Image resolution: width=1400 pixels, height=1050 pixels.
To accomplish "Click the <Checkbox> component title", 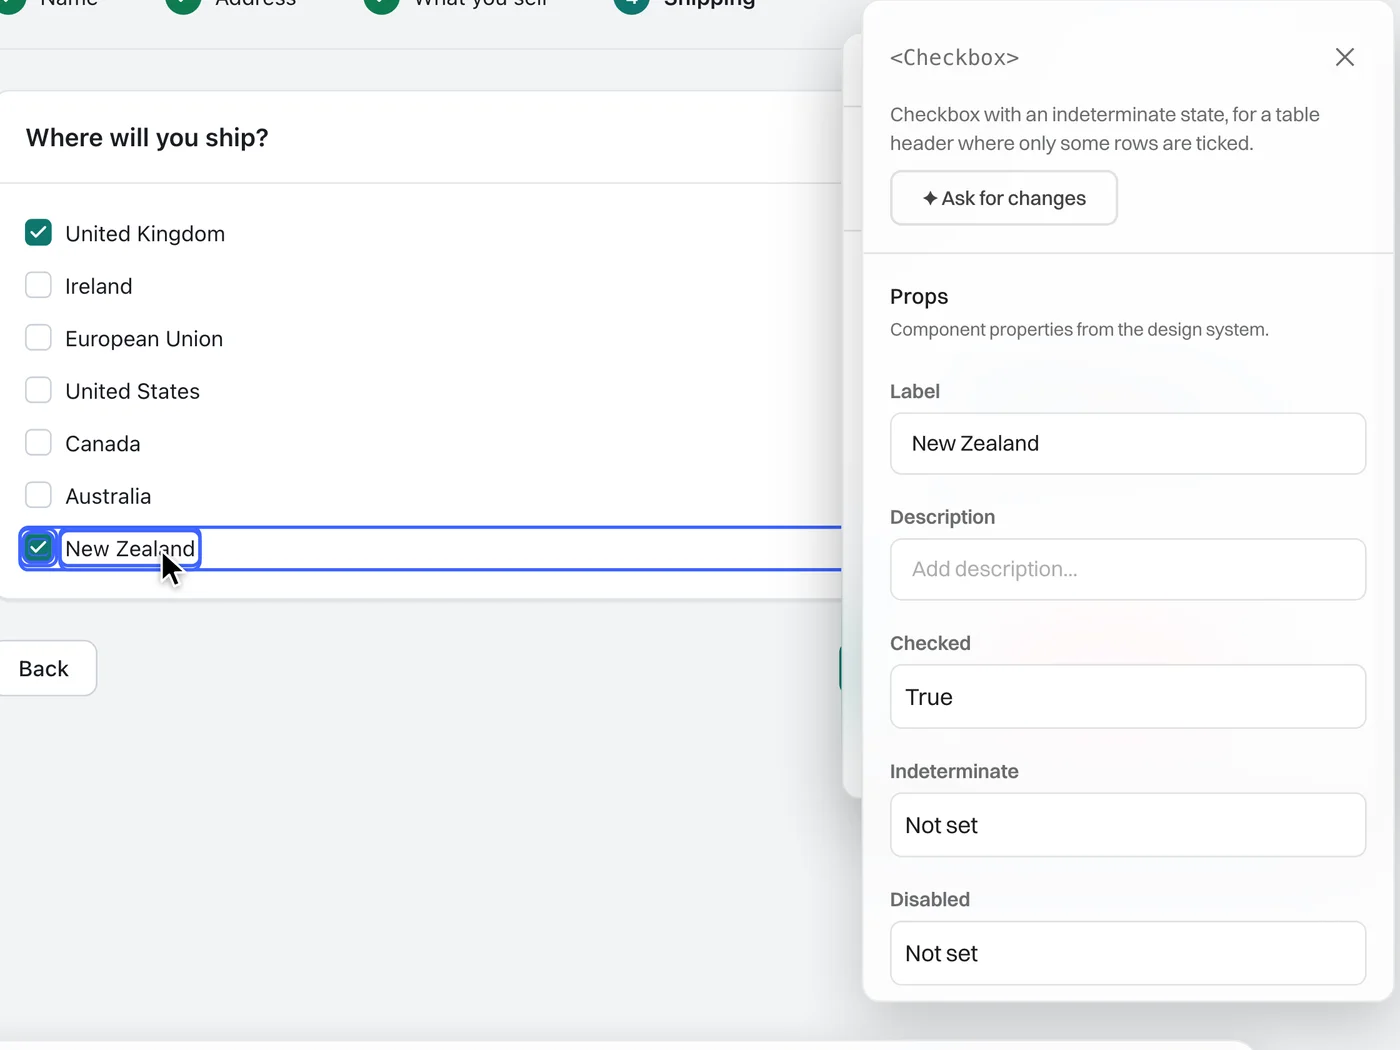I will (x=955, y=58).
